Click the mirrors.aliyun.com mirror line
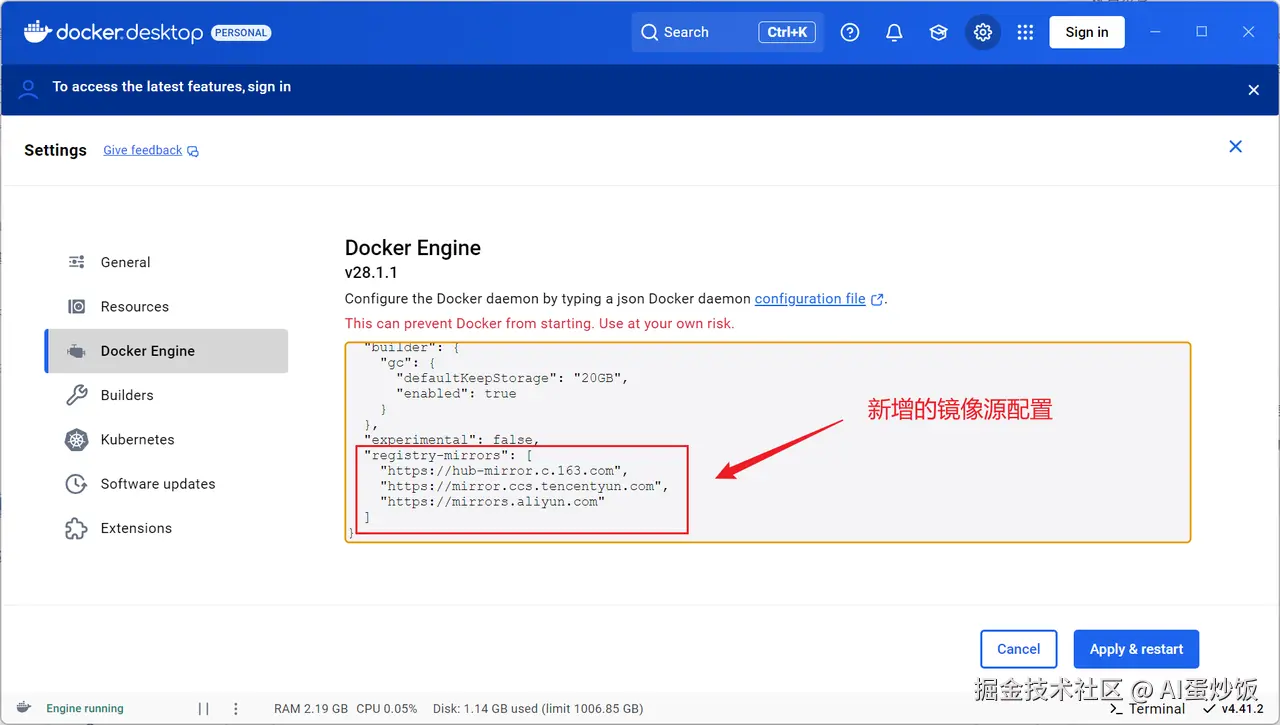 coord(492,501)
